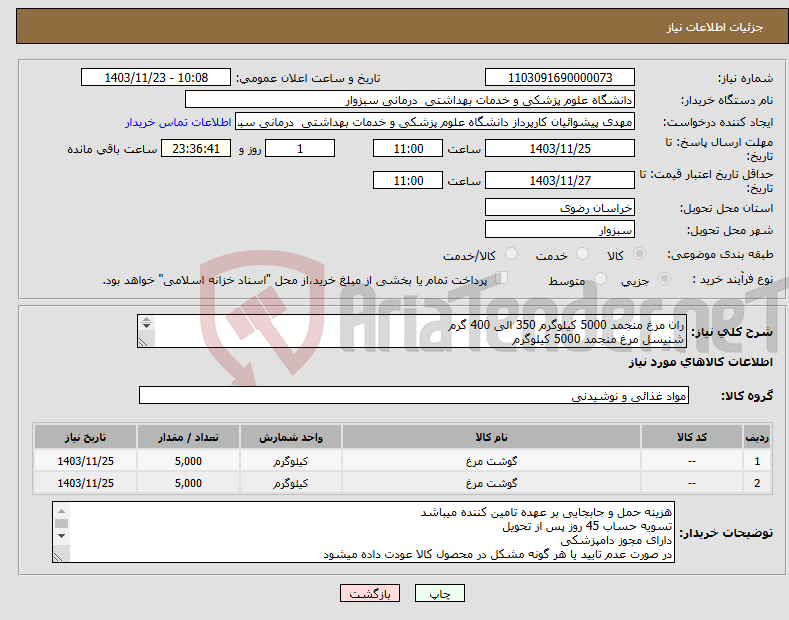The width and height of the screenshot is (789, 620).
Task: Select the کالا/خدمت radio button
Action: coord(511,254)
